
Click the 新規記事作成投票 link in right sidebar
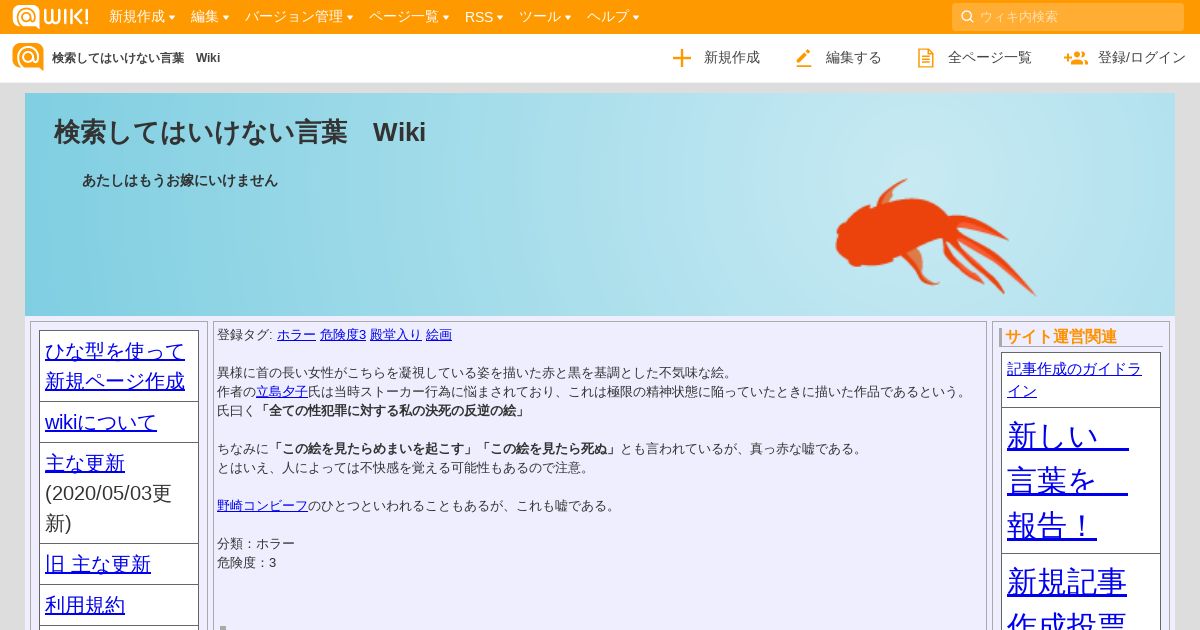(x=1067, y=598)
